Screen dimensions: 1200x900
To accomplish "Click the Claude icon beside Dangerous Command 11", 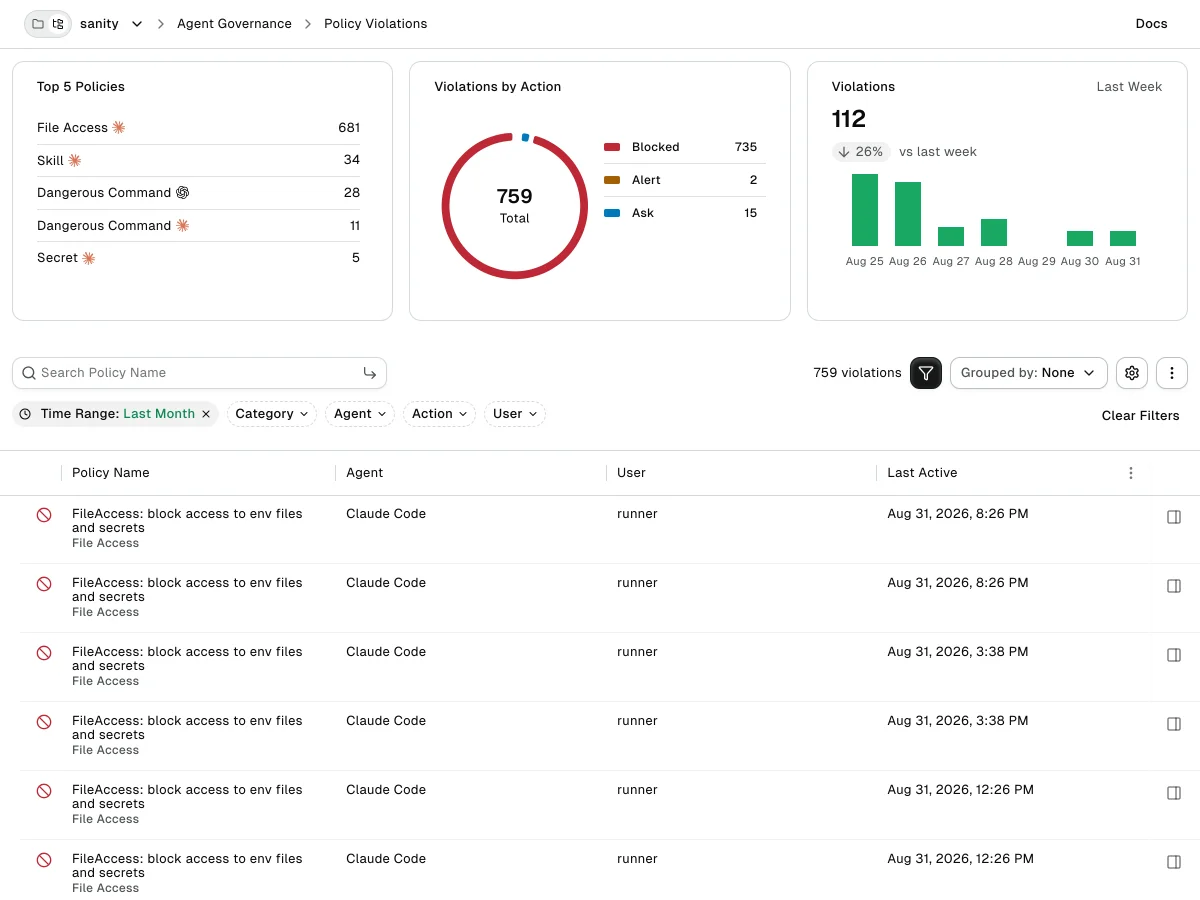I will pos(182,226).
